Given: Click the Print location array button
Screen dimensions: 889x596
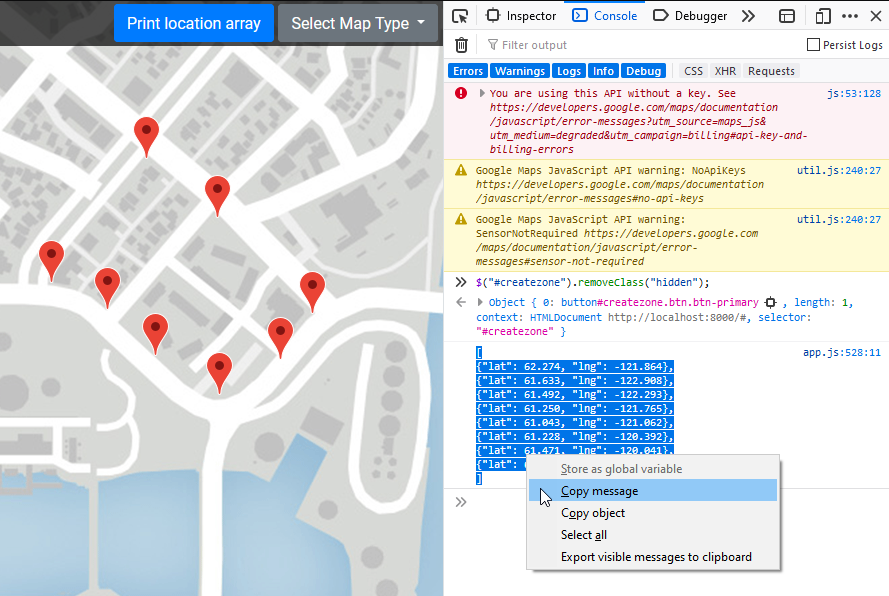Looking at the screenshot, I should pyautogui.click(x=193, y=22).
